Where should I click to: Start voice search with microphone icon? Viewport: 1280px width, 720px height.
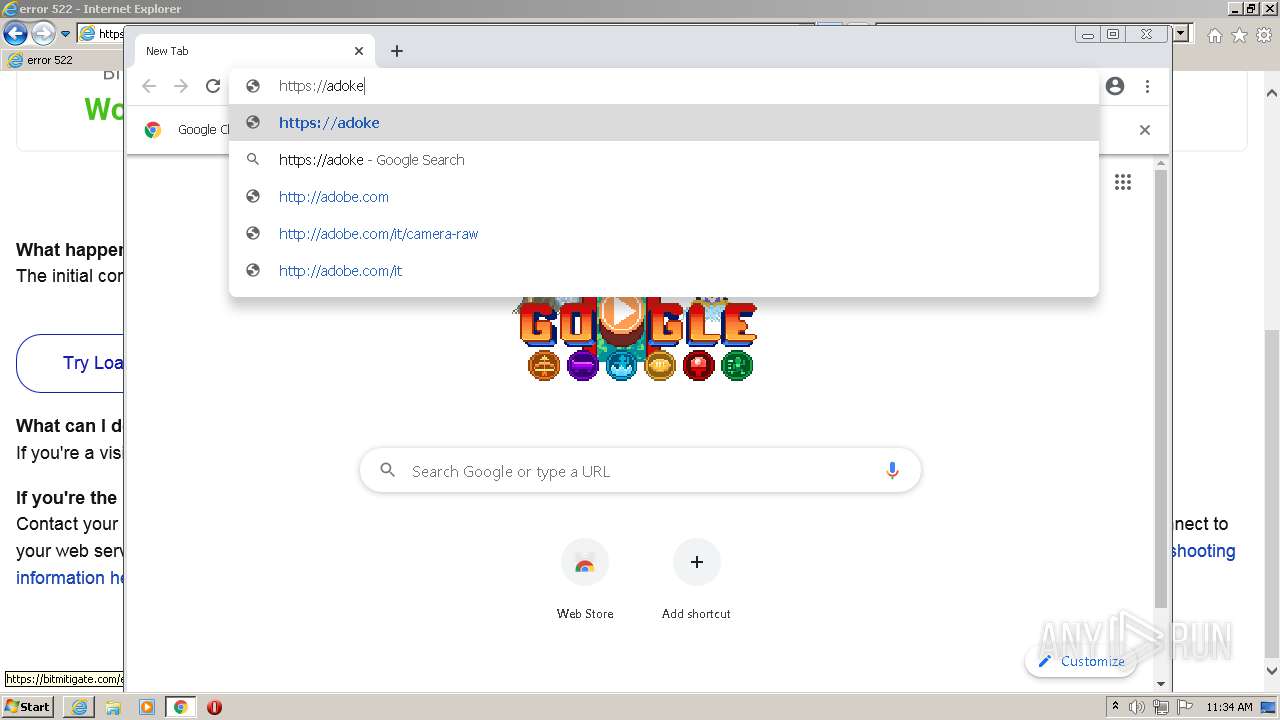[x=892, y=471]
